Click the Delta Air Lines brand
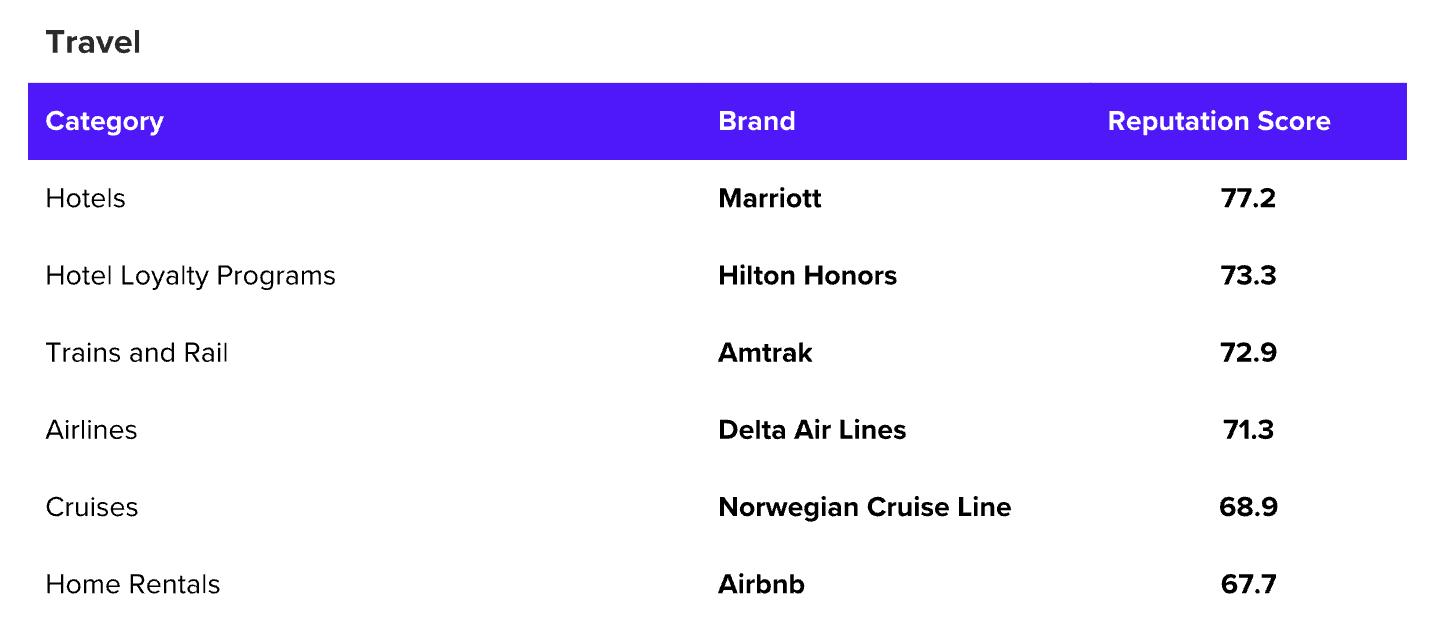The width and height of the screenshot is (1434, 638). tap(811, 430)
